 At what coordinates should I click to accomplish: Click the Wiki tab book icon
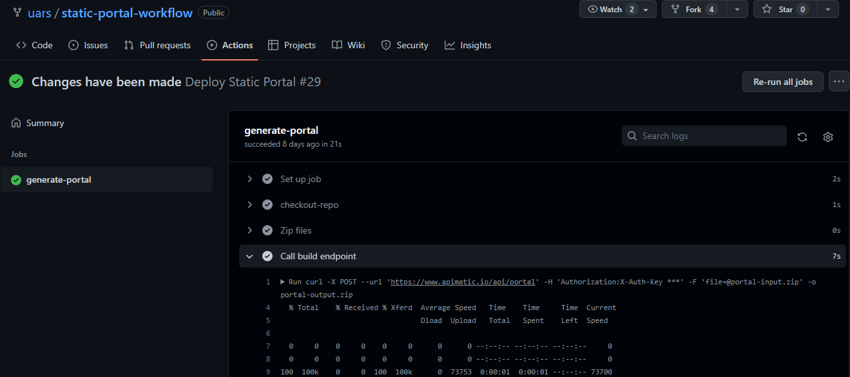(337, 45)
